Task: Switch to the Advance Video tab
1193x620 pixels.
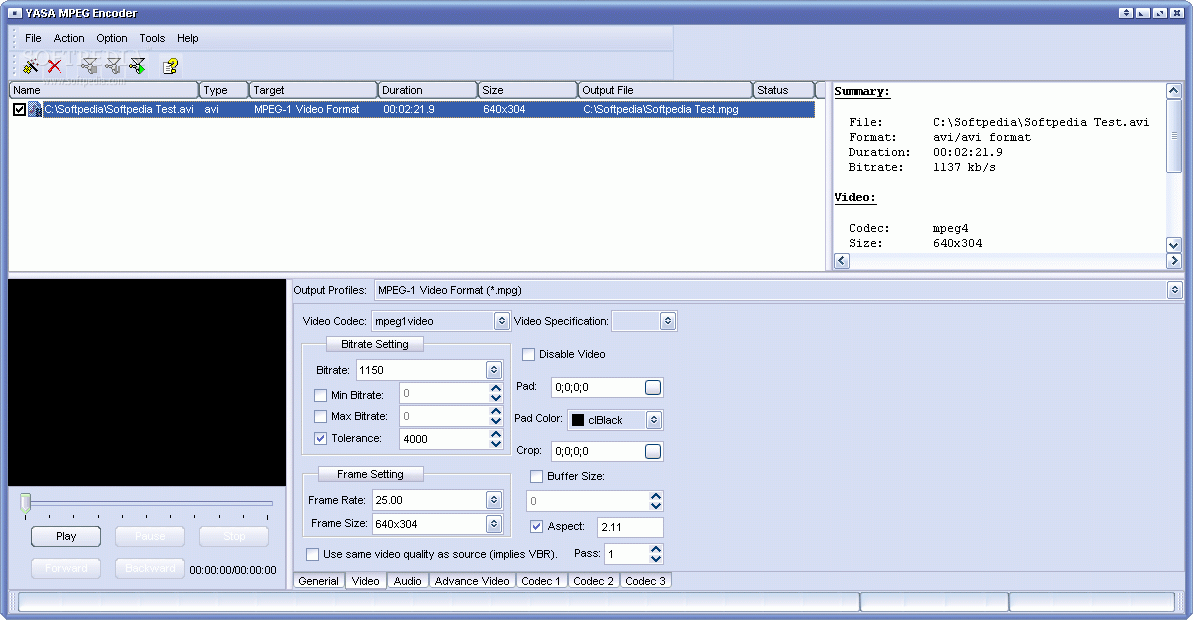Action: (x=472, y=581)
